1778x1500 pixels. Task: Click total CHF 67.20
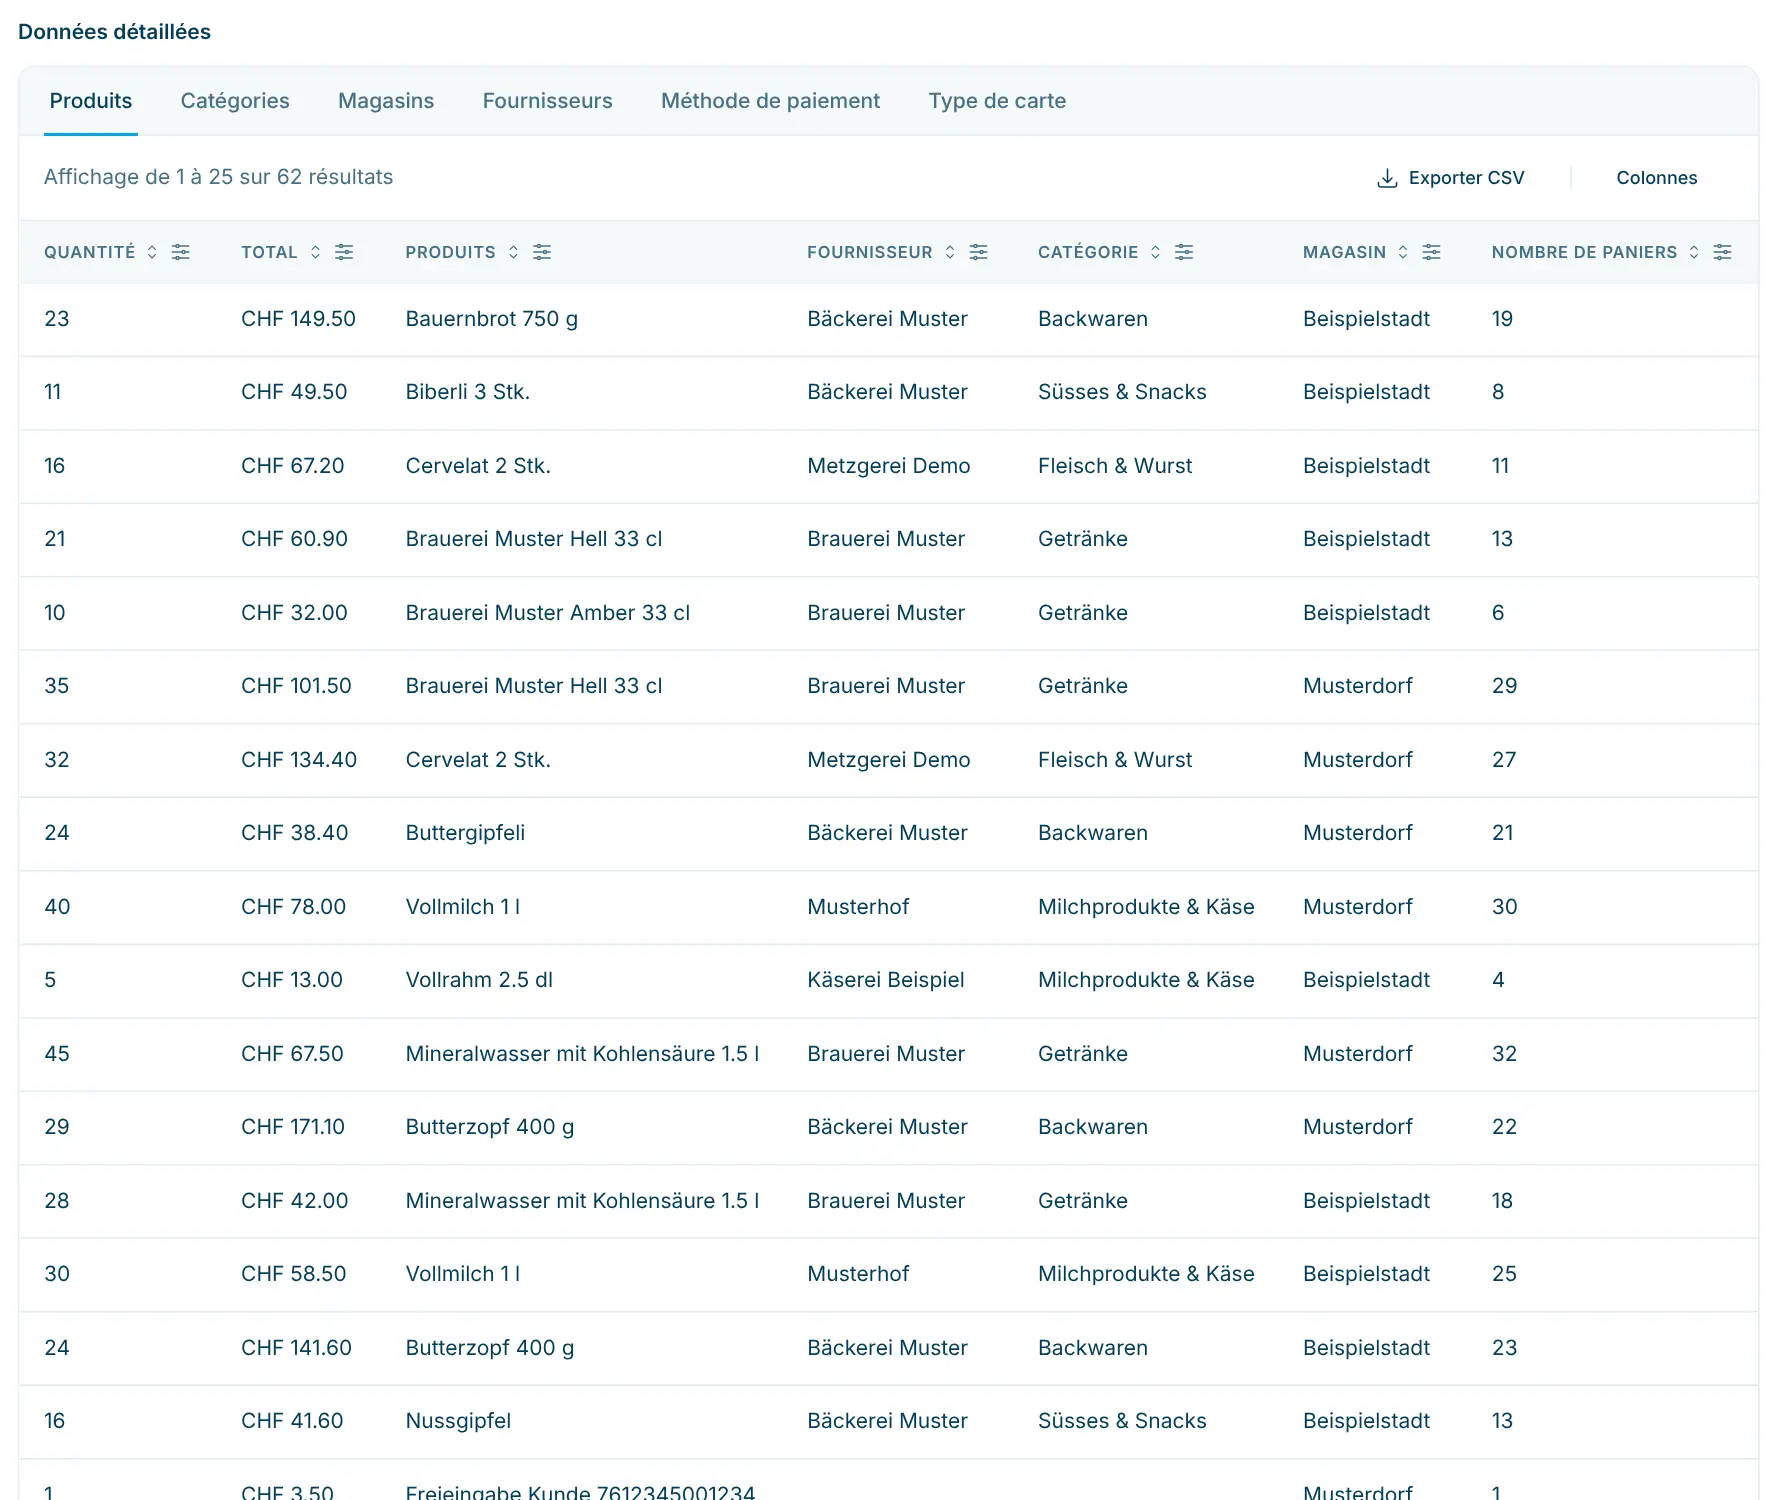pyautogui.click(x=292, y=466)
